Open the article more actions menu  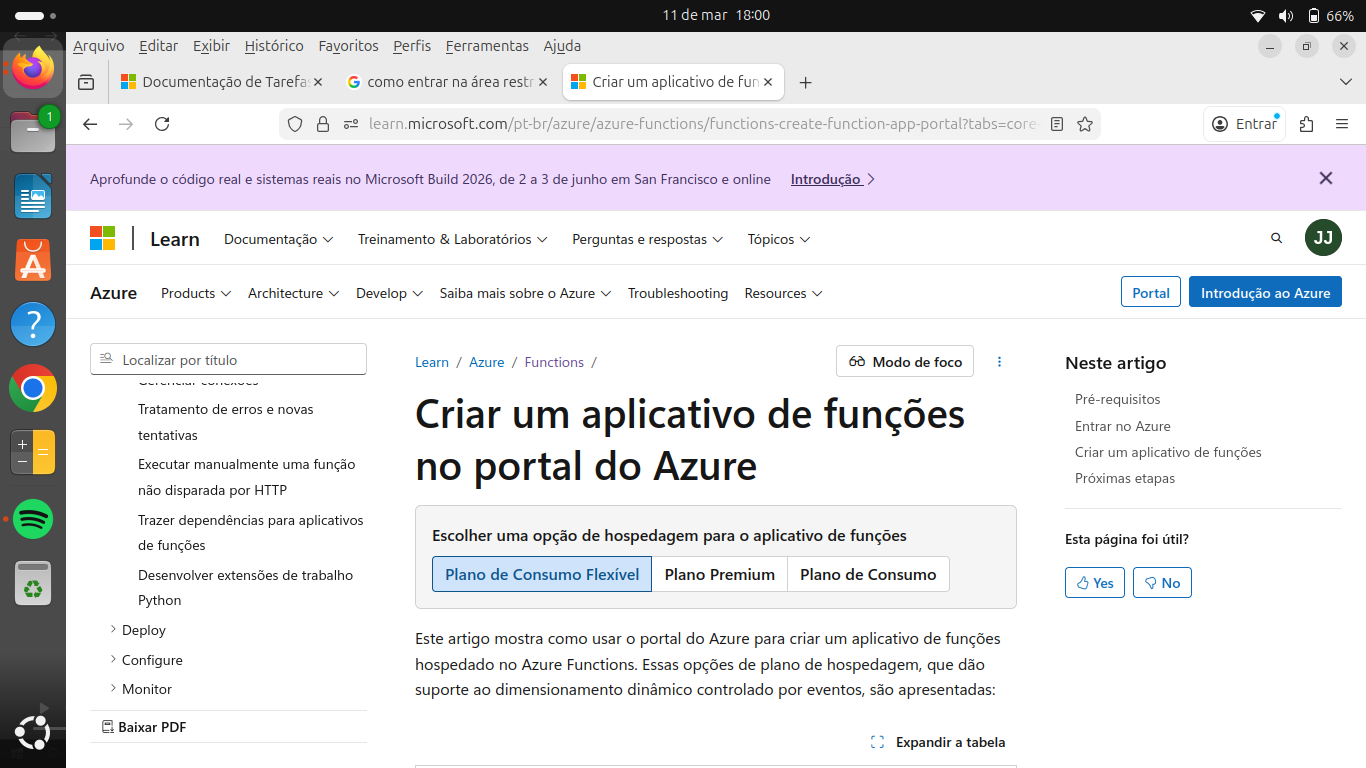[x=999, y=362]
